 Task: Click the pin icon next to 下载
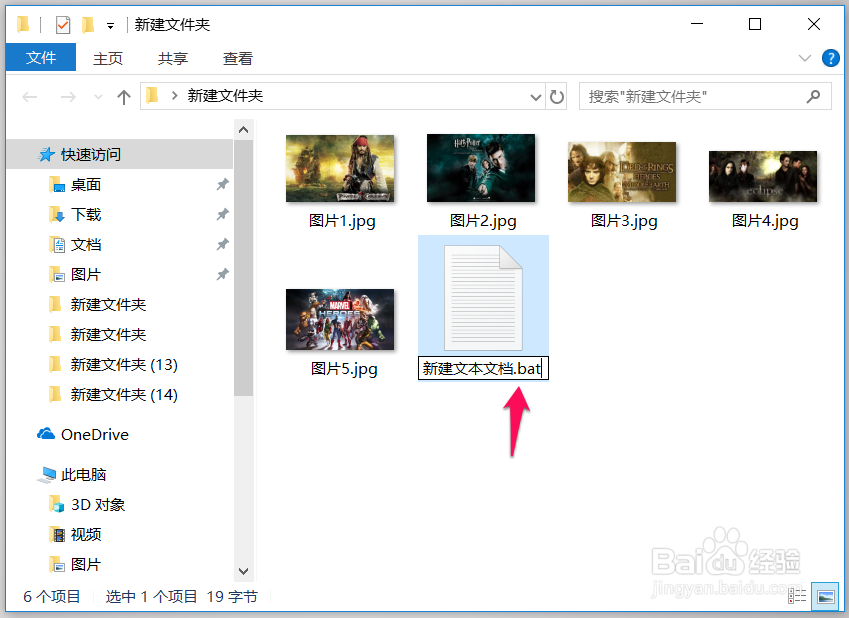click(222, 214)
